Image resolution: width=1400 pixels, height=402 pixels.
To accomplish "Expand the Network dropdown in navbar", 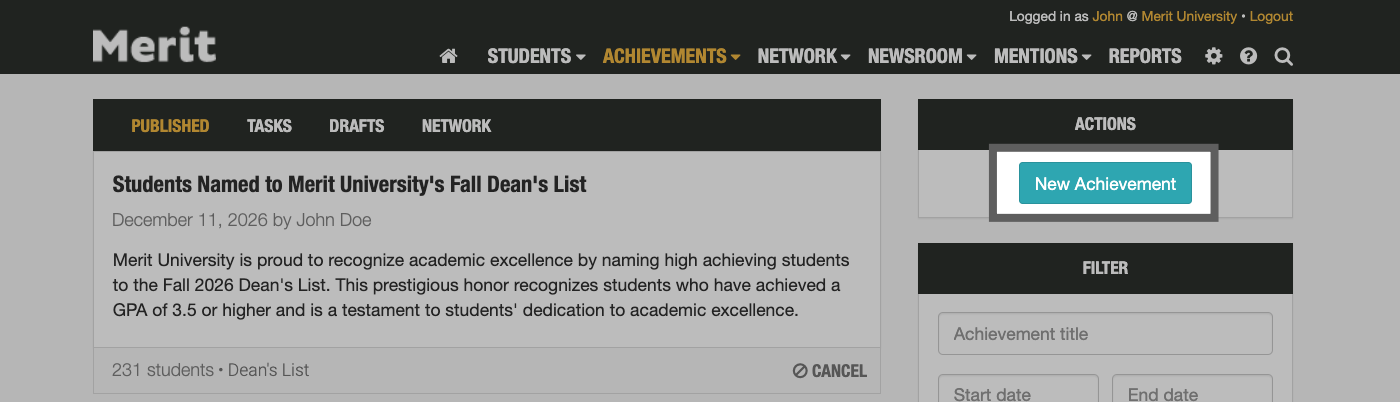I will click(803, 57).
